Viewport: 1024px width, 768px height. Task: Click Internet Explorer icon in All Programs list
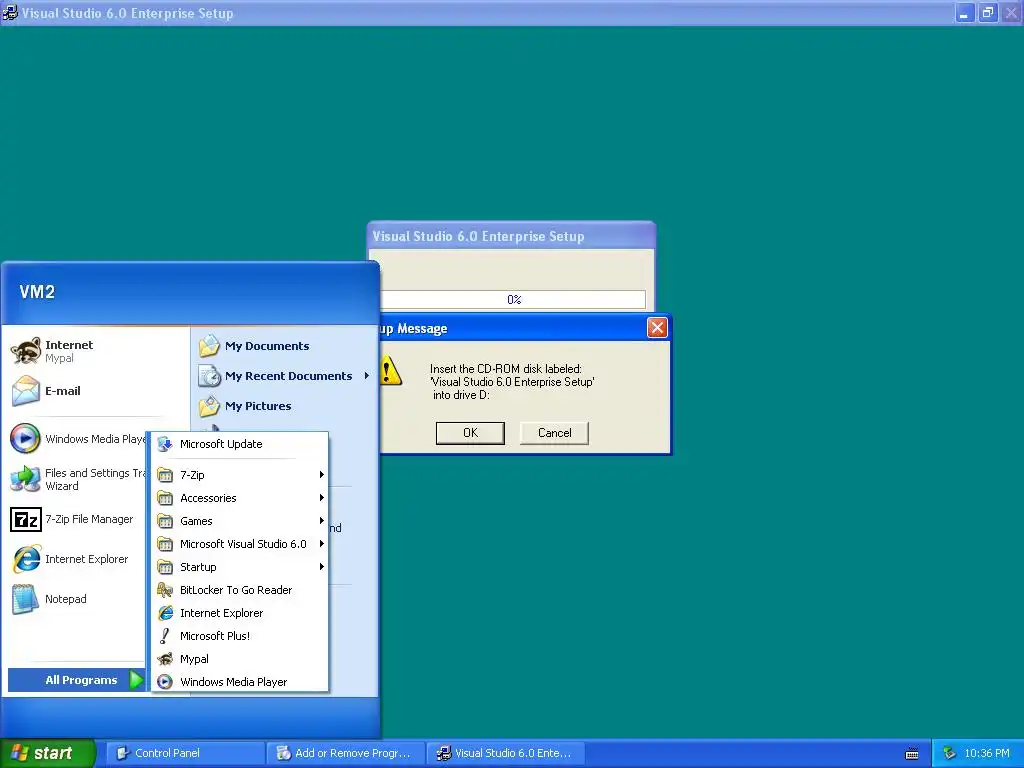(166, 613)
